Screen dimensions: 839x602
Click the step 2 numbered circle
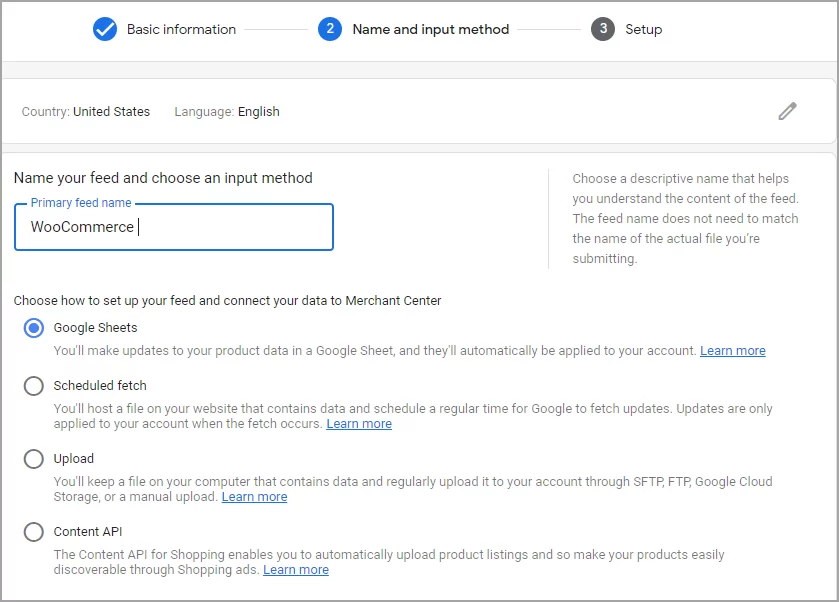coord(330,29)
